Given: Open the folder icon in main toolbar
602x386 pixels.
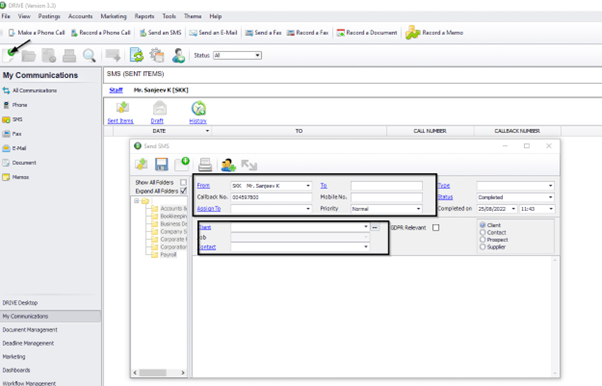Looking at the screenshot, I should click(29, 56).
